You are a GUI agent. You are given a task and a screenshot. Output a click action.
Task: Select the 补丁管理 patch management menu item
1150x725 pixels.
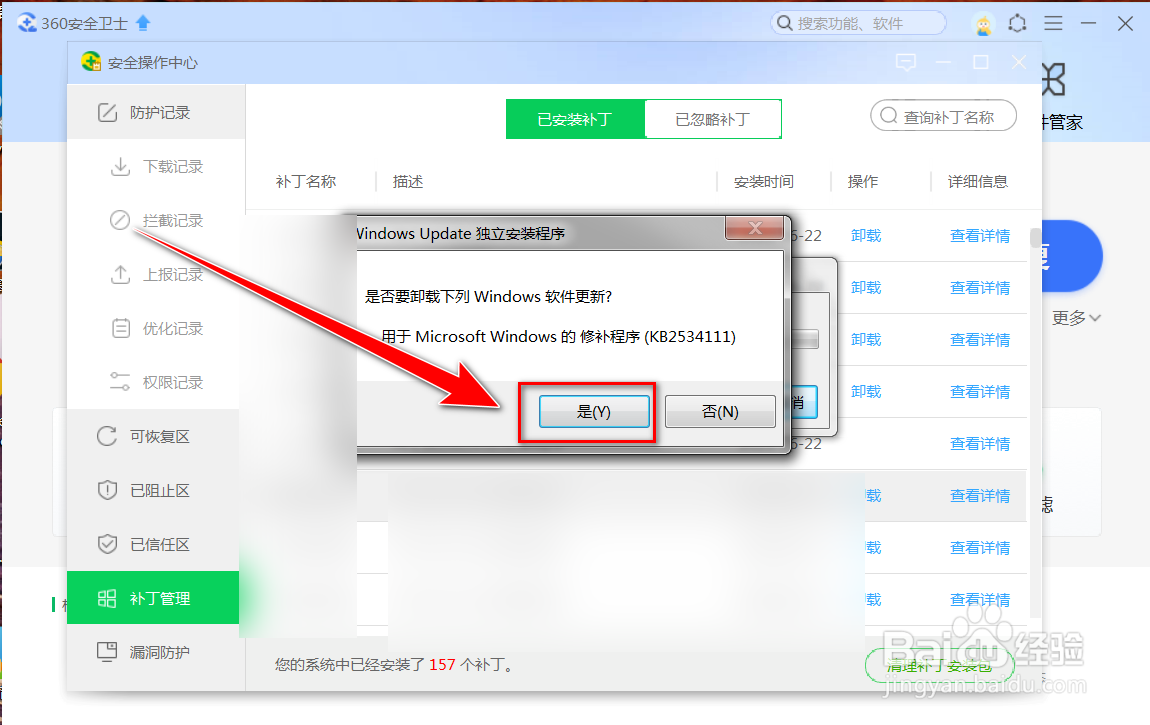[152, 597]
